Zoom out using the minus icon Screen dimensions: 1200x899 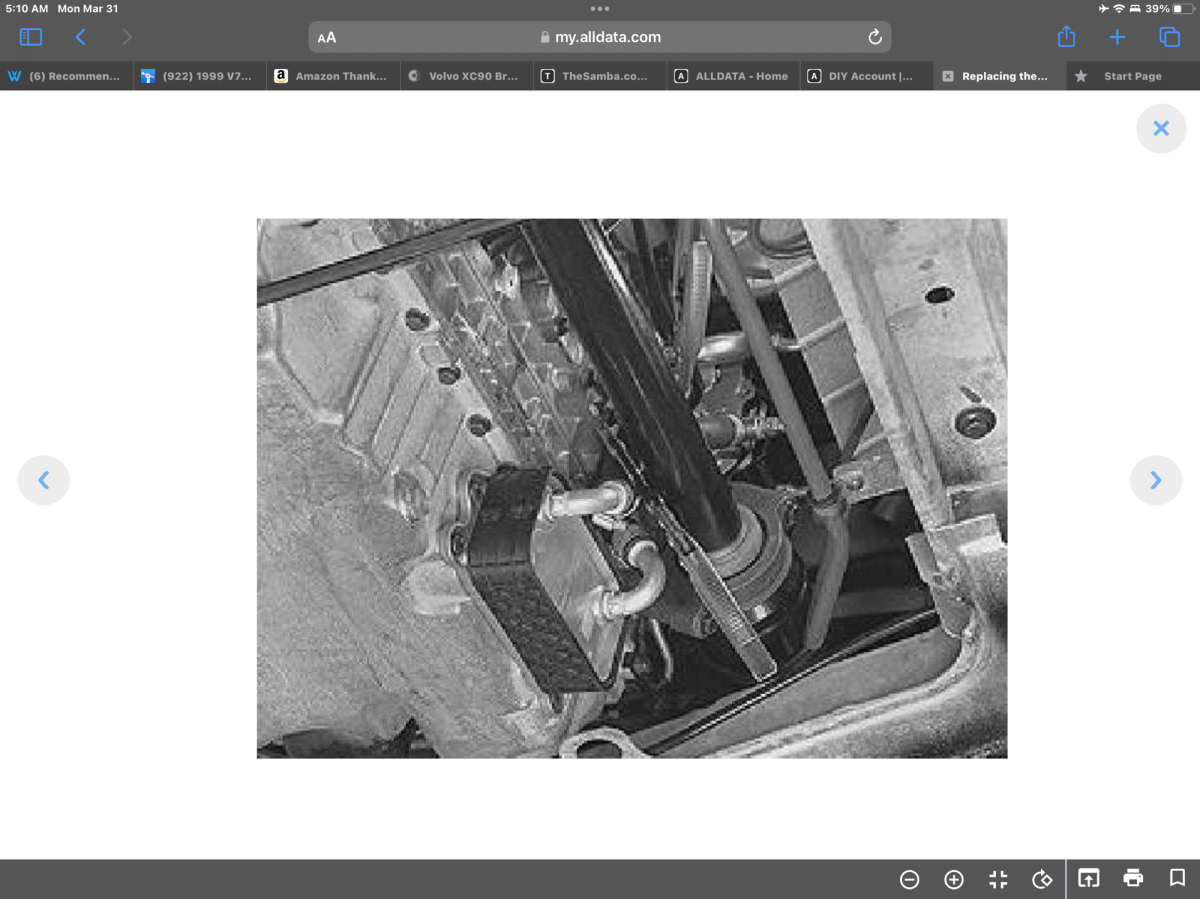[x=909, y=879]
